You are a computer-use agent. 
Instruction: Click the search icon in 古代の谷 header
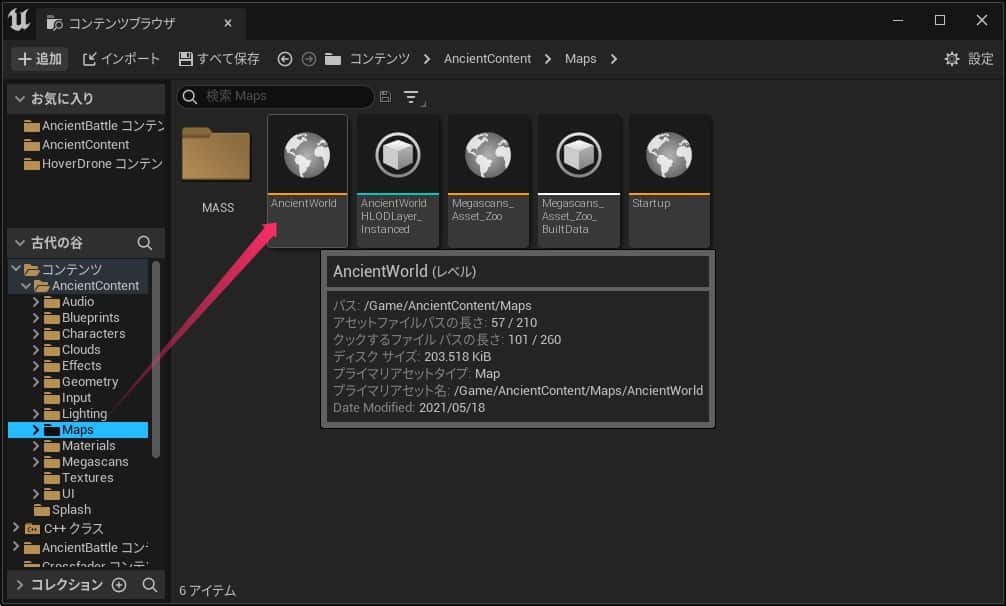[x=145, y=243]
